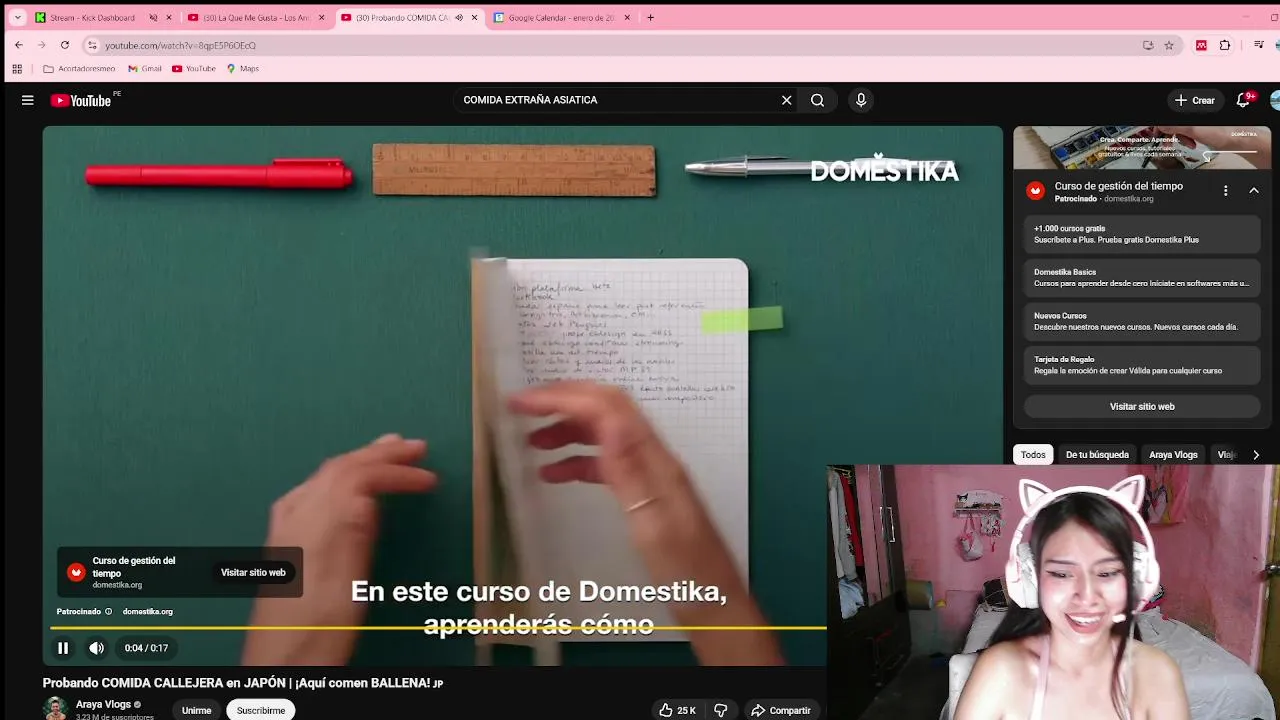
Task: Click the Suscribirme button
Action: (261, 710)
